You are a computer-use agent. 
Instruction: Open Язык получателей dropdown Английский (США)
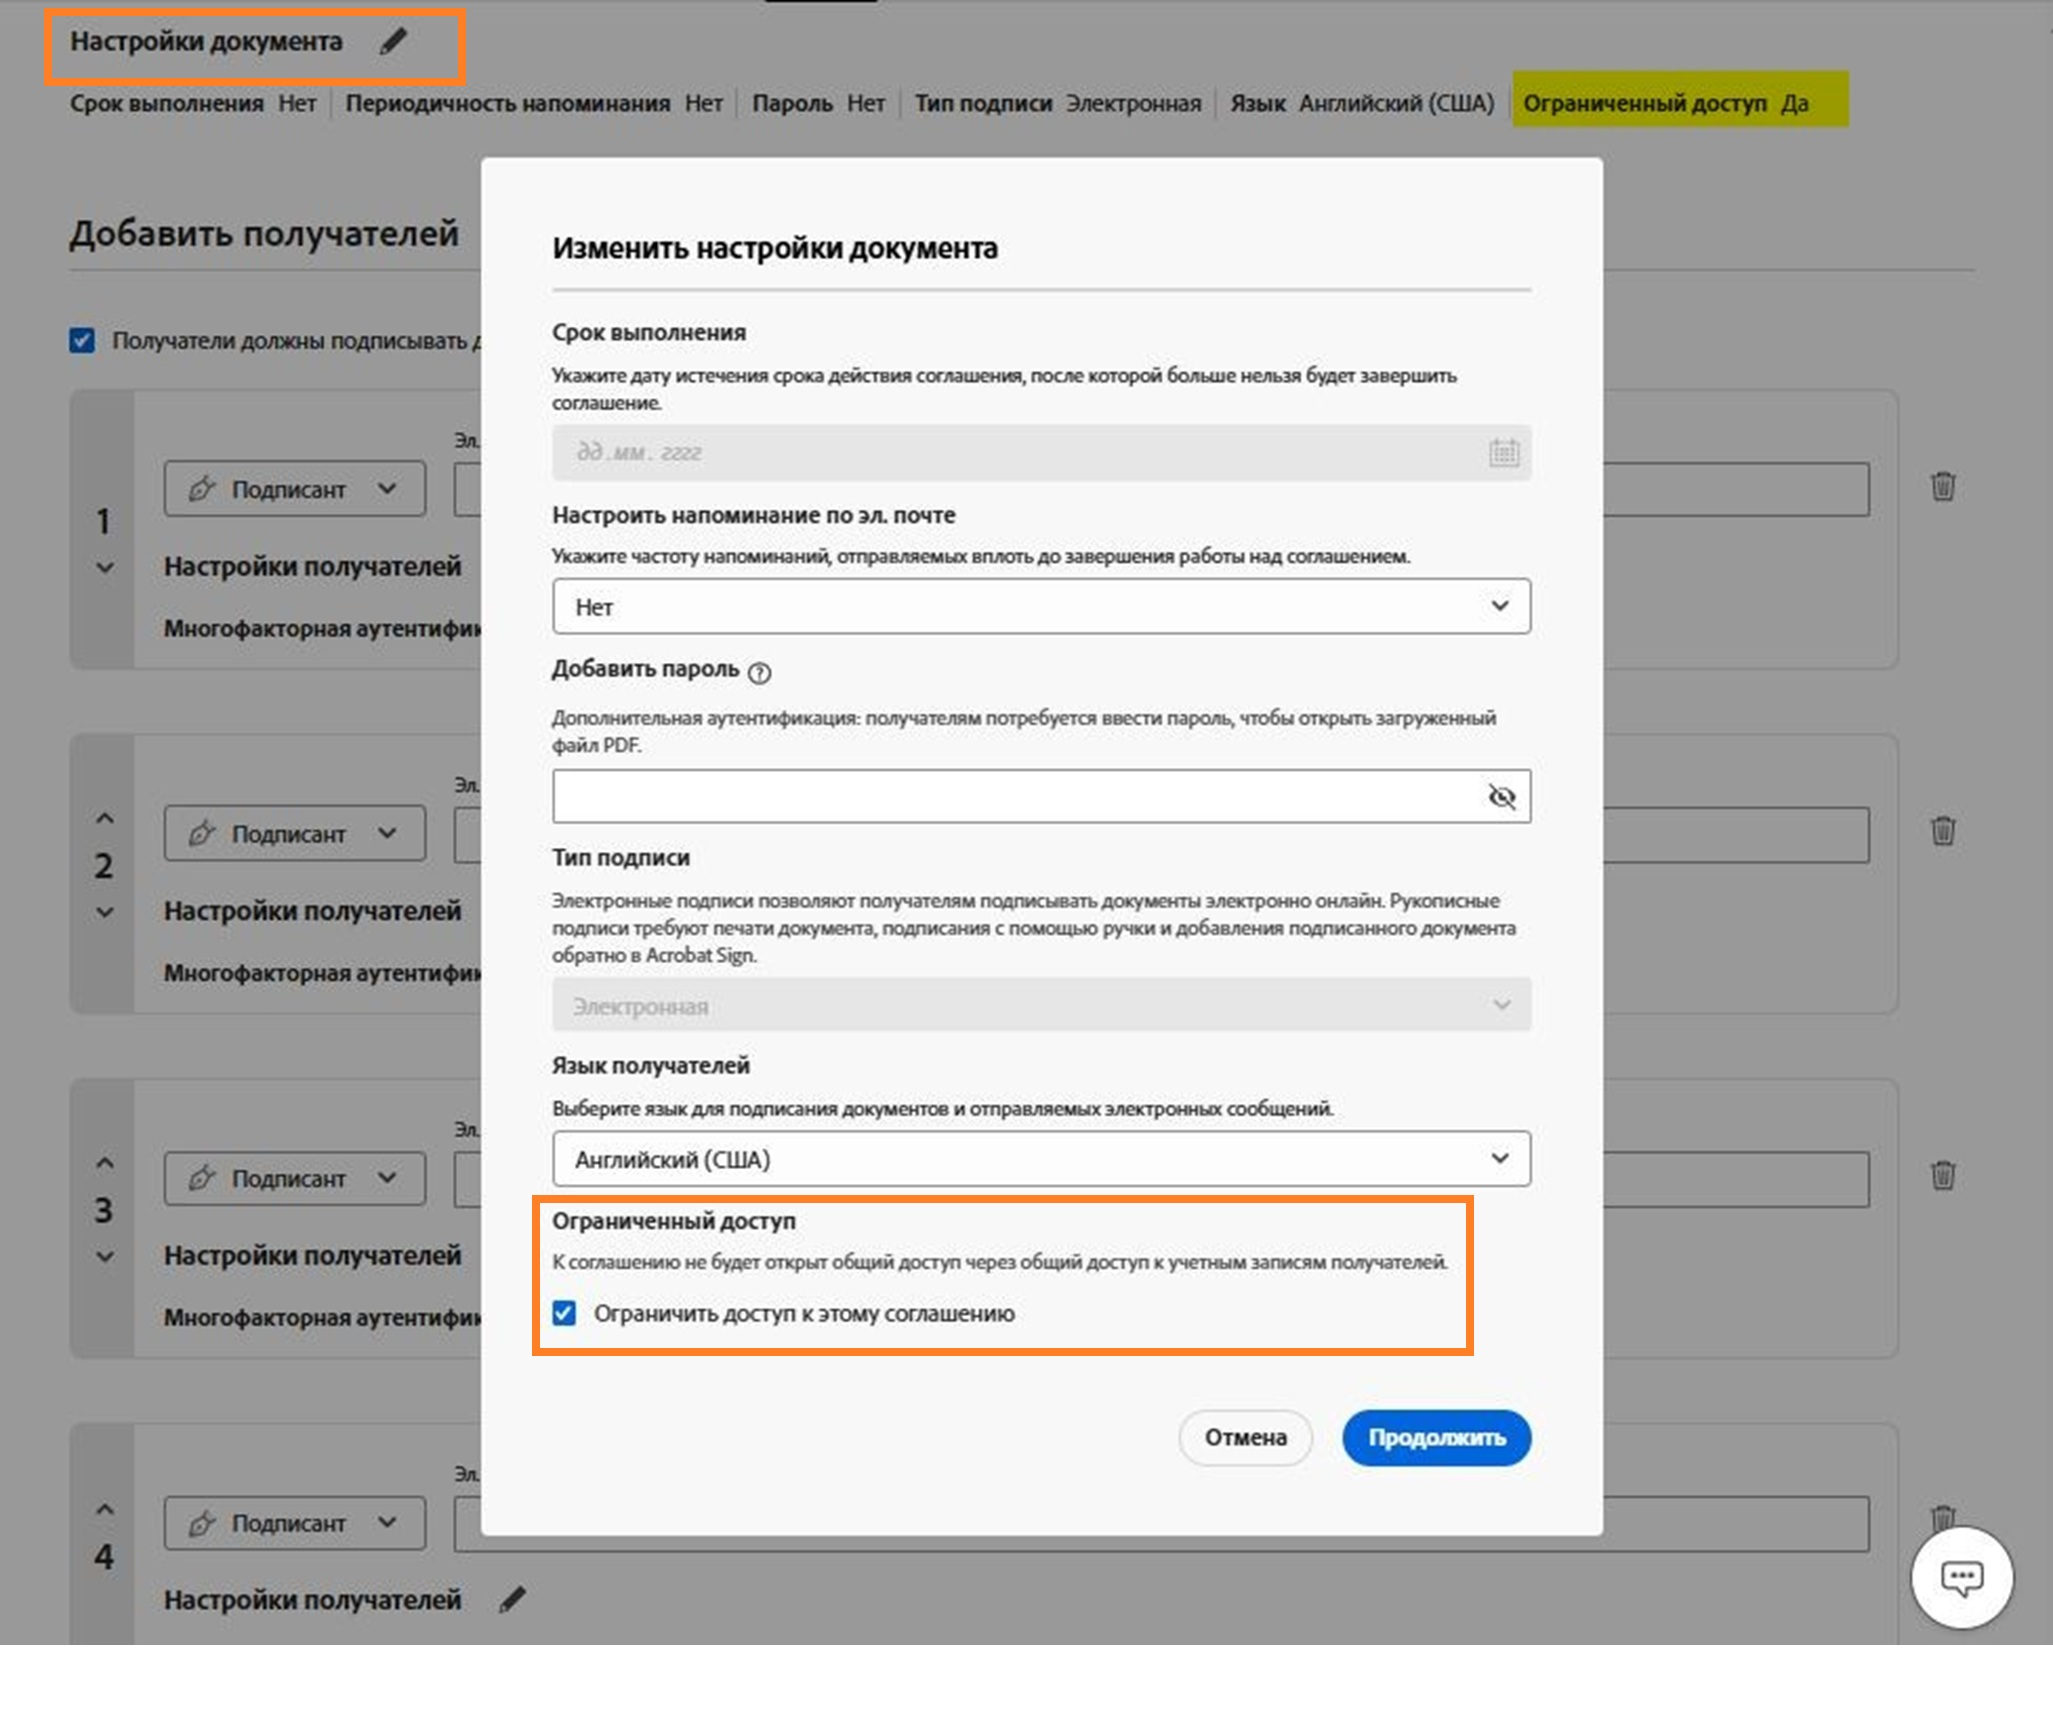1040,1159
